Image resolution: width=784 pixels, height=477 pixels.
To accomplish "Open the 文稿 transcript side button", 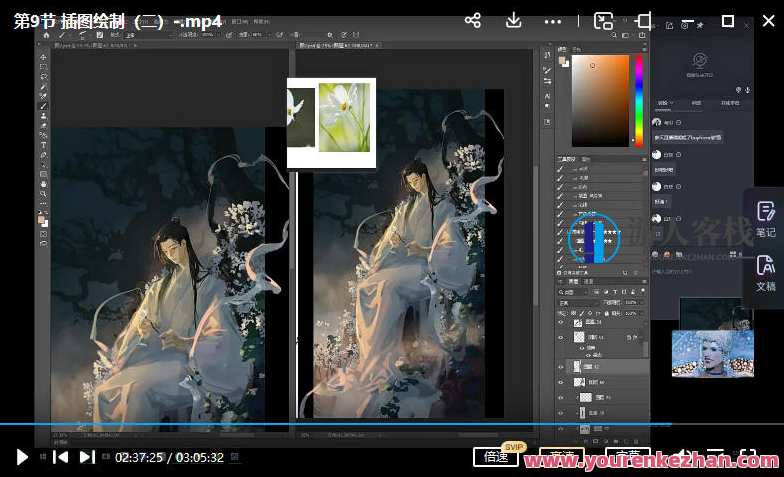I will pos(766,273).
